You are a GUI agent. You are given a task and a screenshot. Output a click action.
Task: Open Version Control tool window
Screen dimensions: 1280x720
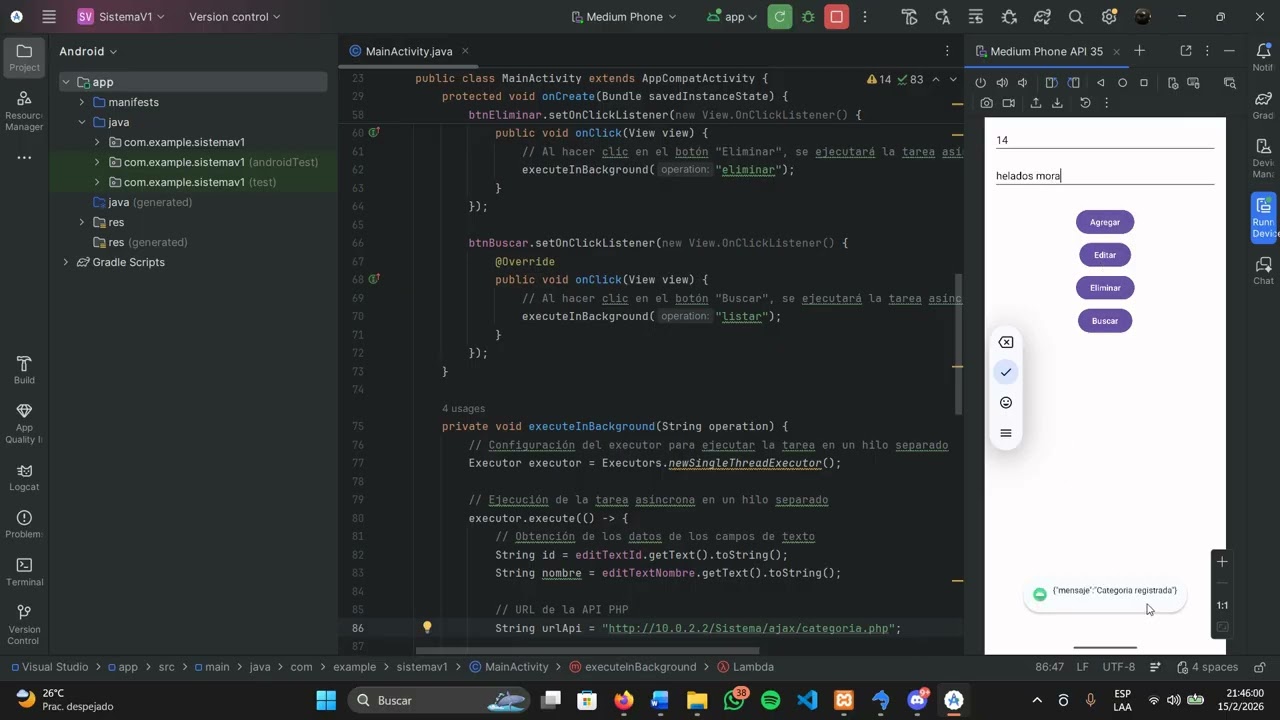tap(24, 625)
